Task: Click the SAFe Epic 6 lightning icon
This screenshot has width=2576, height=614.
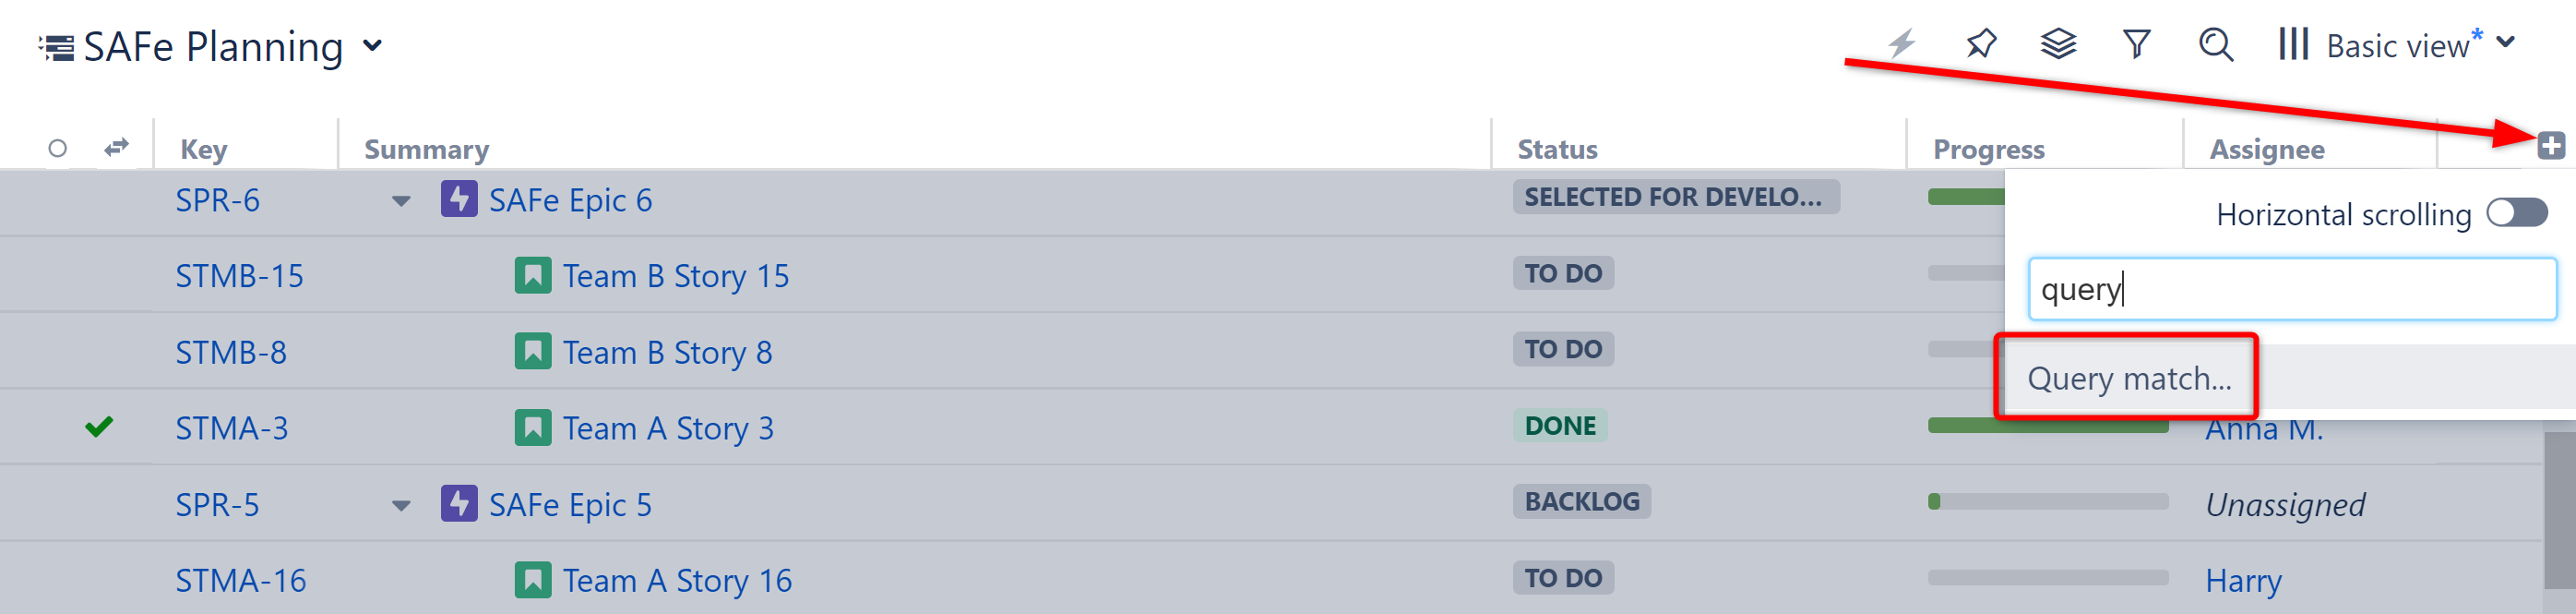Action: [x=459, y=199]
